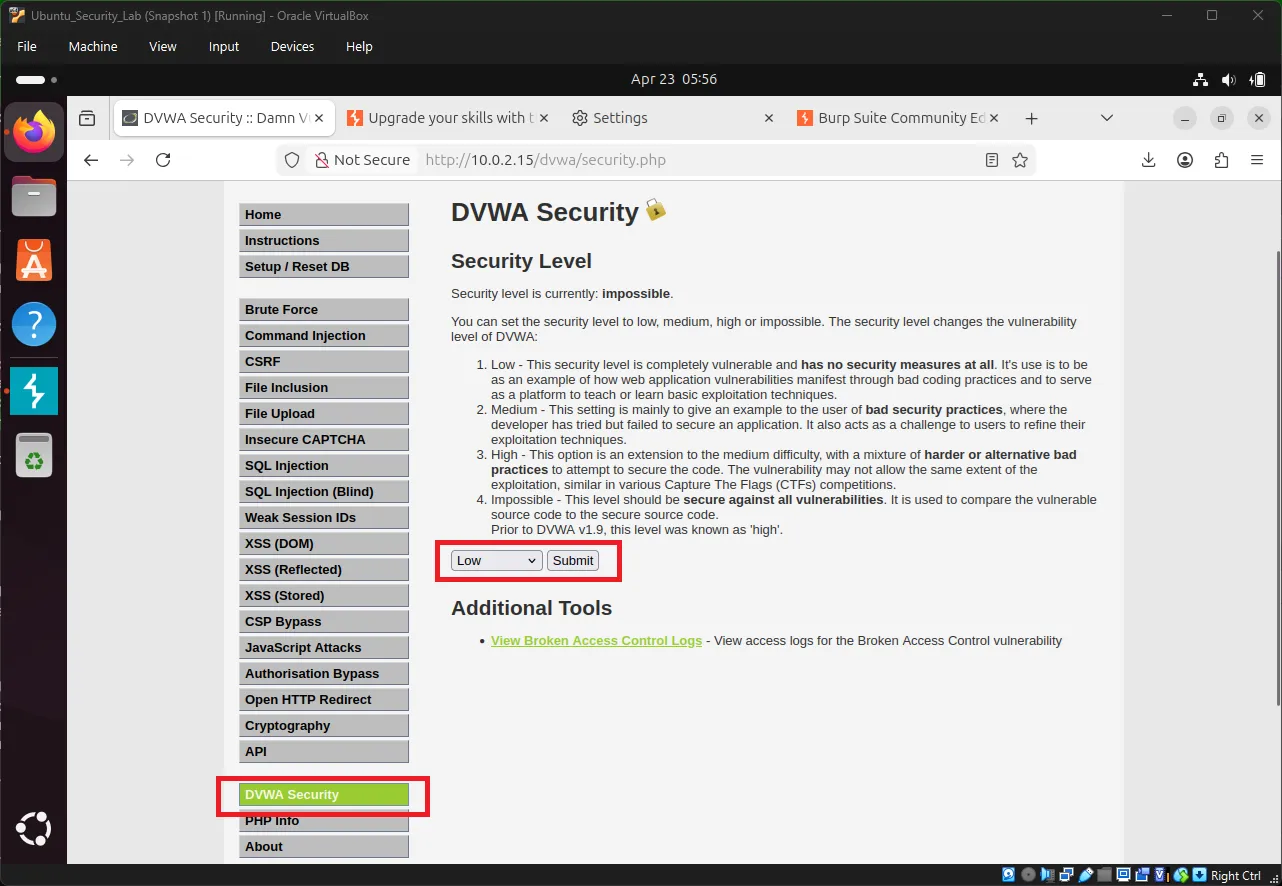Open reader view icon in address bar

coord(991,160)
